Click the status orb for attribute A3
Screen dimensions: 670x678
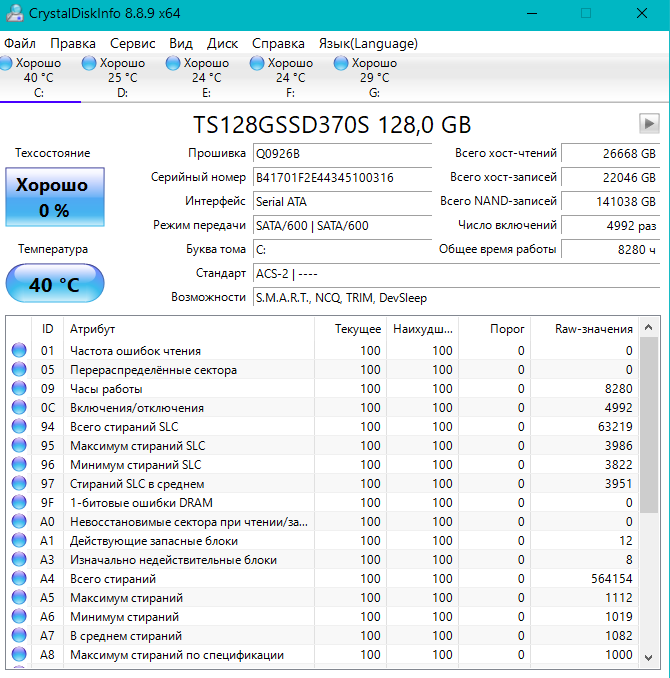tap(19, 560)
